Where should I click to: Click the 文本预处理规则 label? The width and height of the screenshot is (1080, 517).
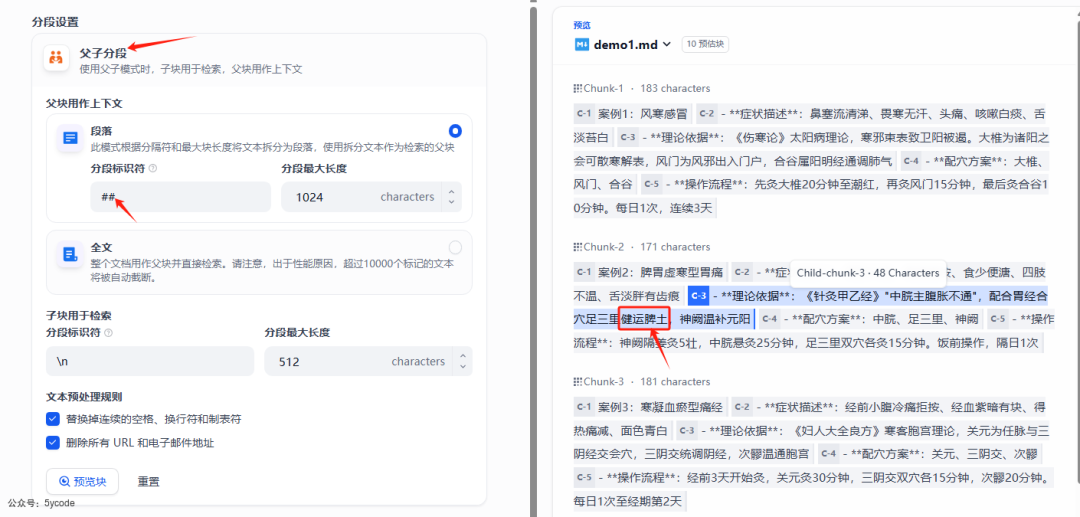pos(84,397)
